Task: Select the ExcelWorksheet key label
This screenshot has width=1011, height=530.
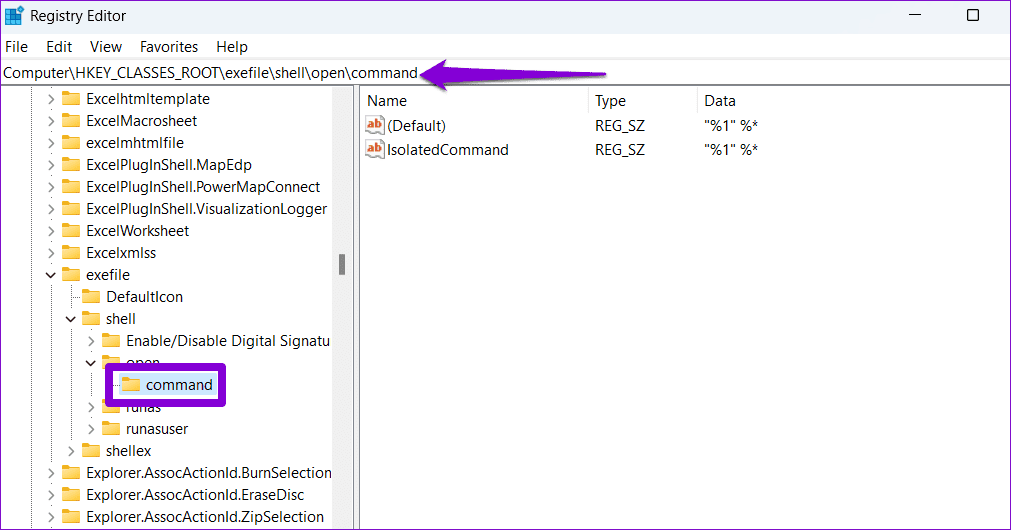Action: click(137, 231)
